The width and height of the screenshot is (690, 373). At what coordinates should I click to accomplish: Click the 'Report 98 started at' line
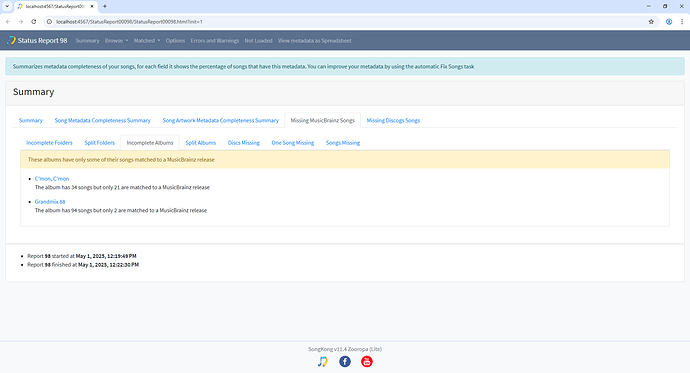pyautogui.click(x=82, y=256)
